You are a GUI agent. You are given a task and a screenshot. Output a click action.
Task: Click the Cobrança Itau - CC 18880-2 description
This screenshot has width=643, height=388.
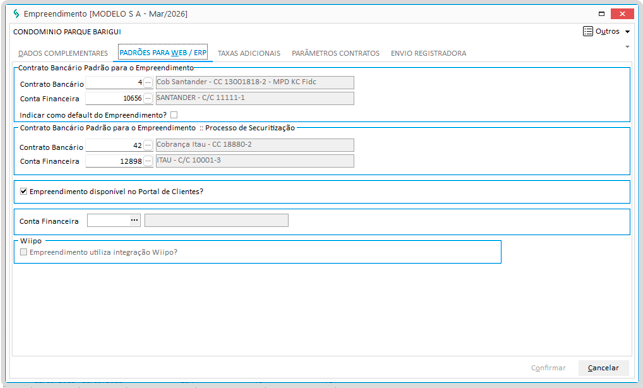click(x=255, y=145)
